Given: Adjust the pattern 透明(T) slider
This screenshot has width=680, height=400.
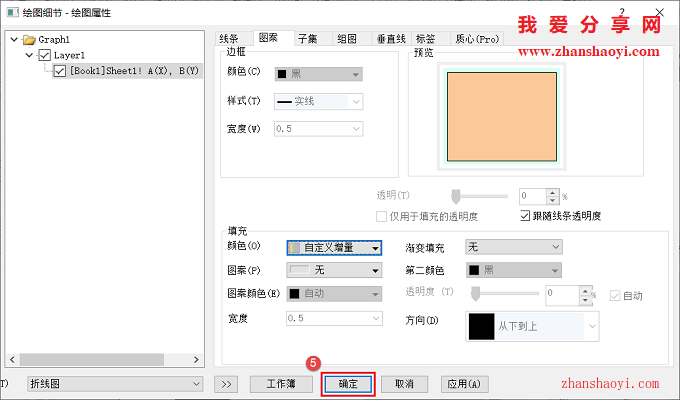Looking at the screenshot, I should point(455,196).
